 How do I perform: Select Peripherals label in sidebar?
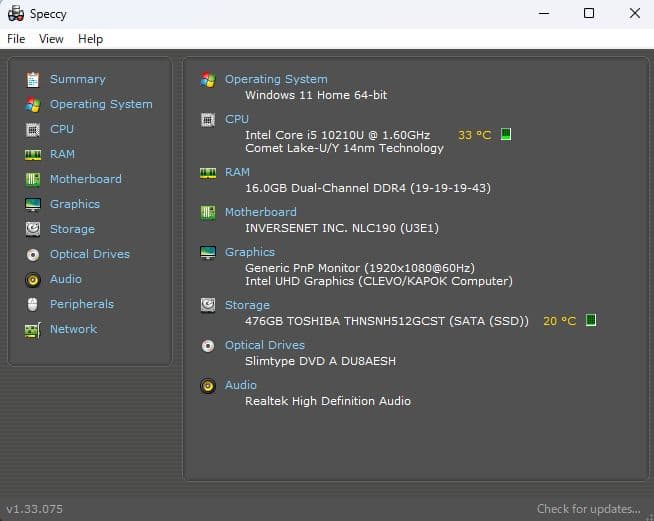[x=82, y=304]
